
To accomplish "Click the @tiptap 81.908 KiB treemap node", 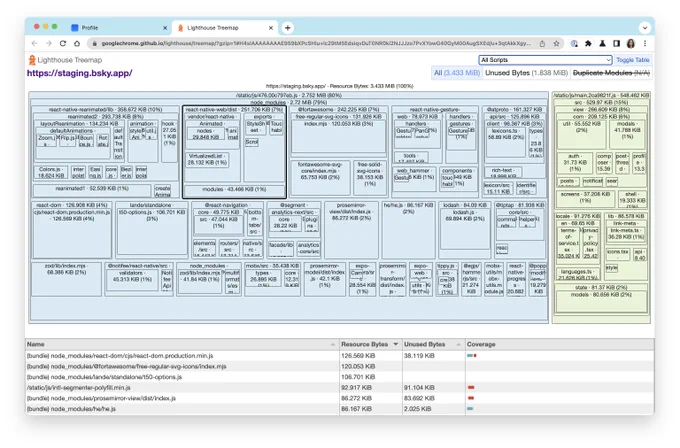I will coord(521,205).
